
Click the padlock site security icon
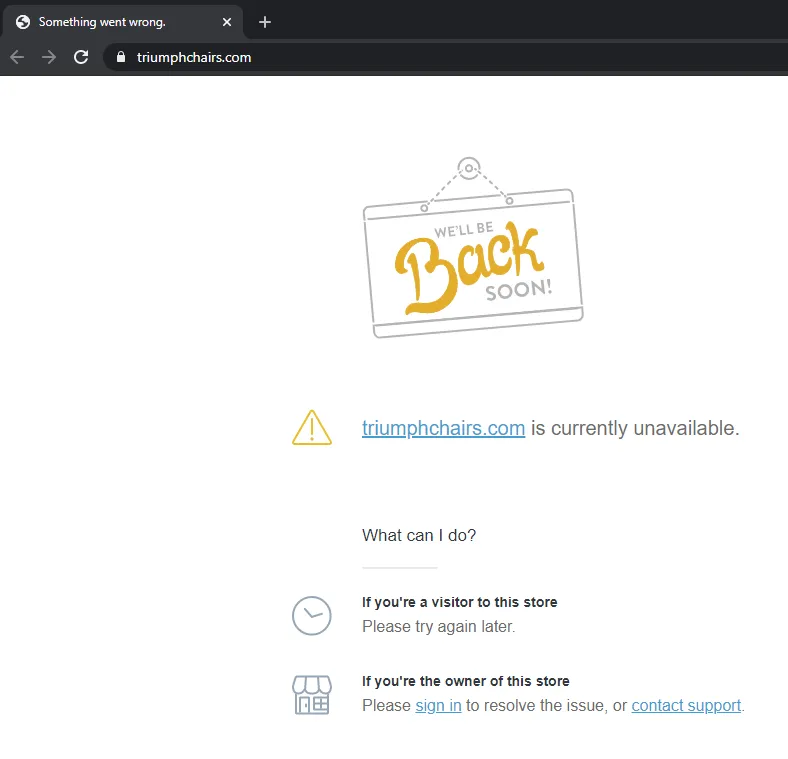(121, 57)
